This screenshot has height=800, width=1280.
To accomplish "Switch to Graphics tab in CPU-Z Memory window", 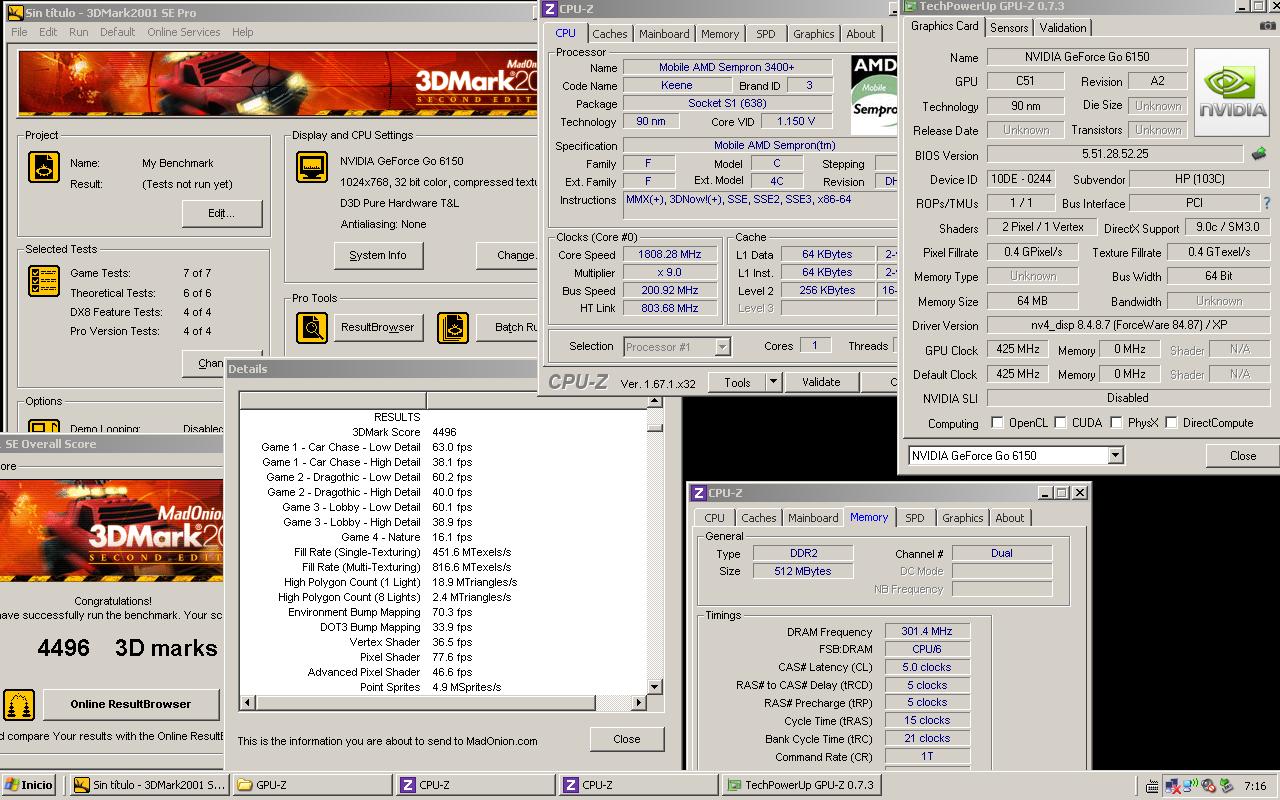I will (x=962, y=518).
